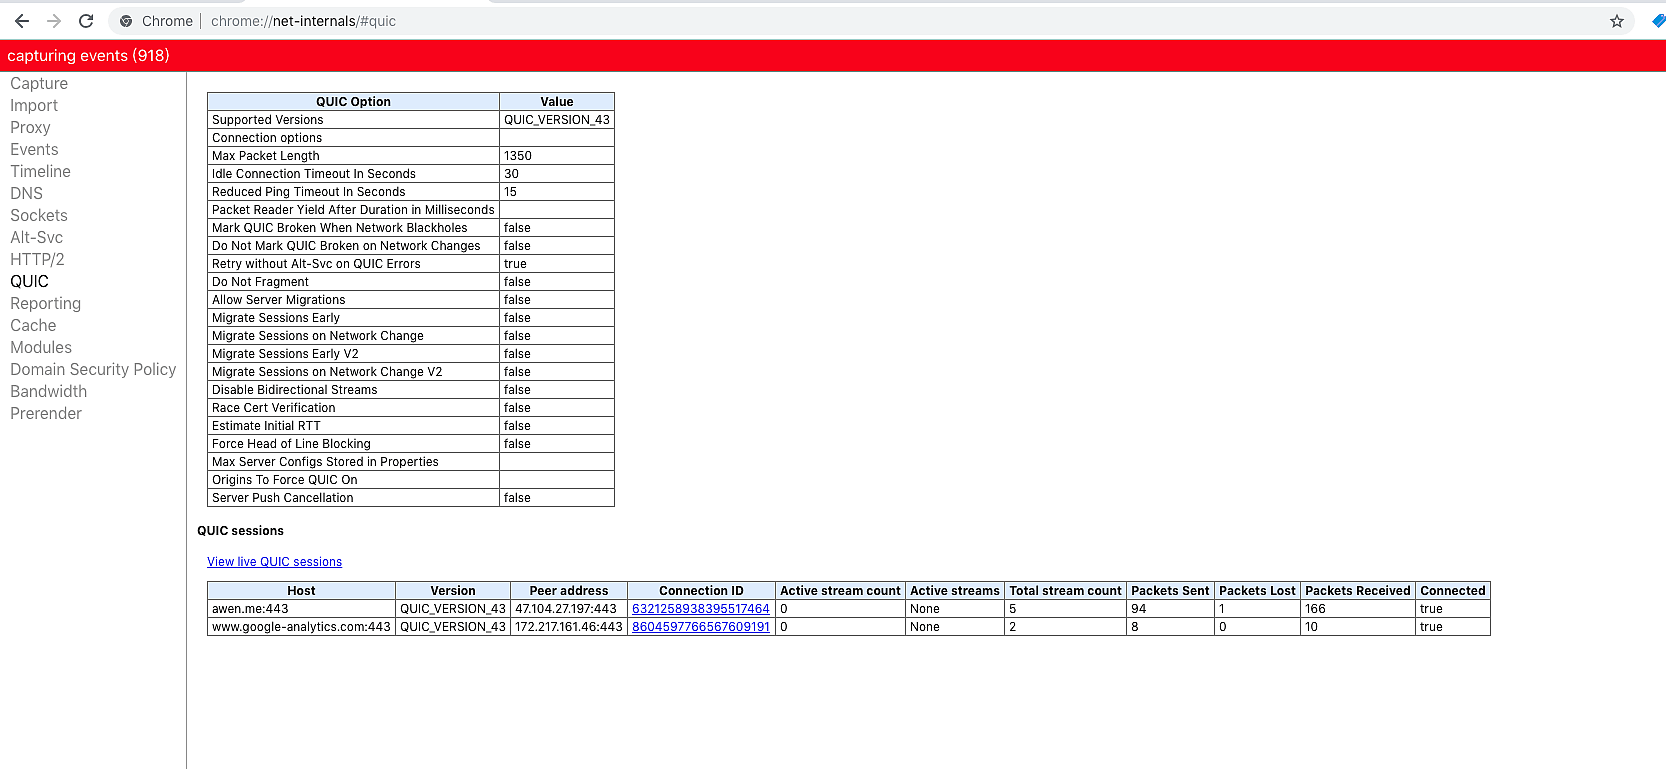This screenshot has width=1666, height=769.
Task: Open the Capture section
Action: coord(39,84)
